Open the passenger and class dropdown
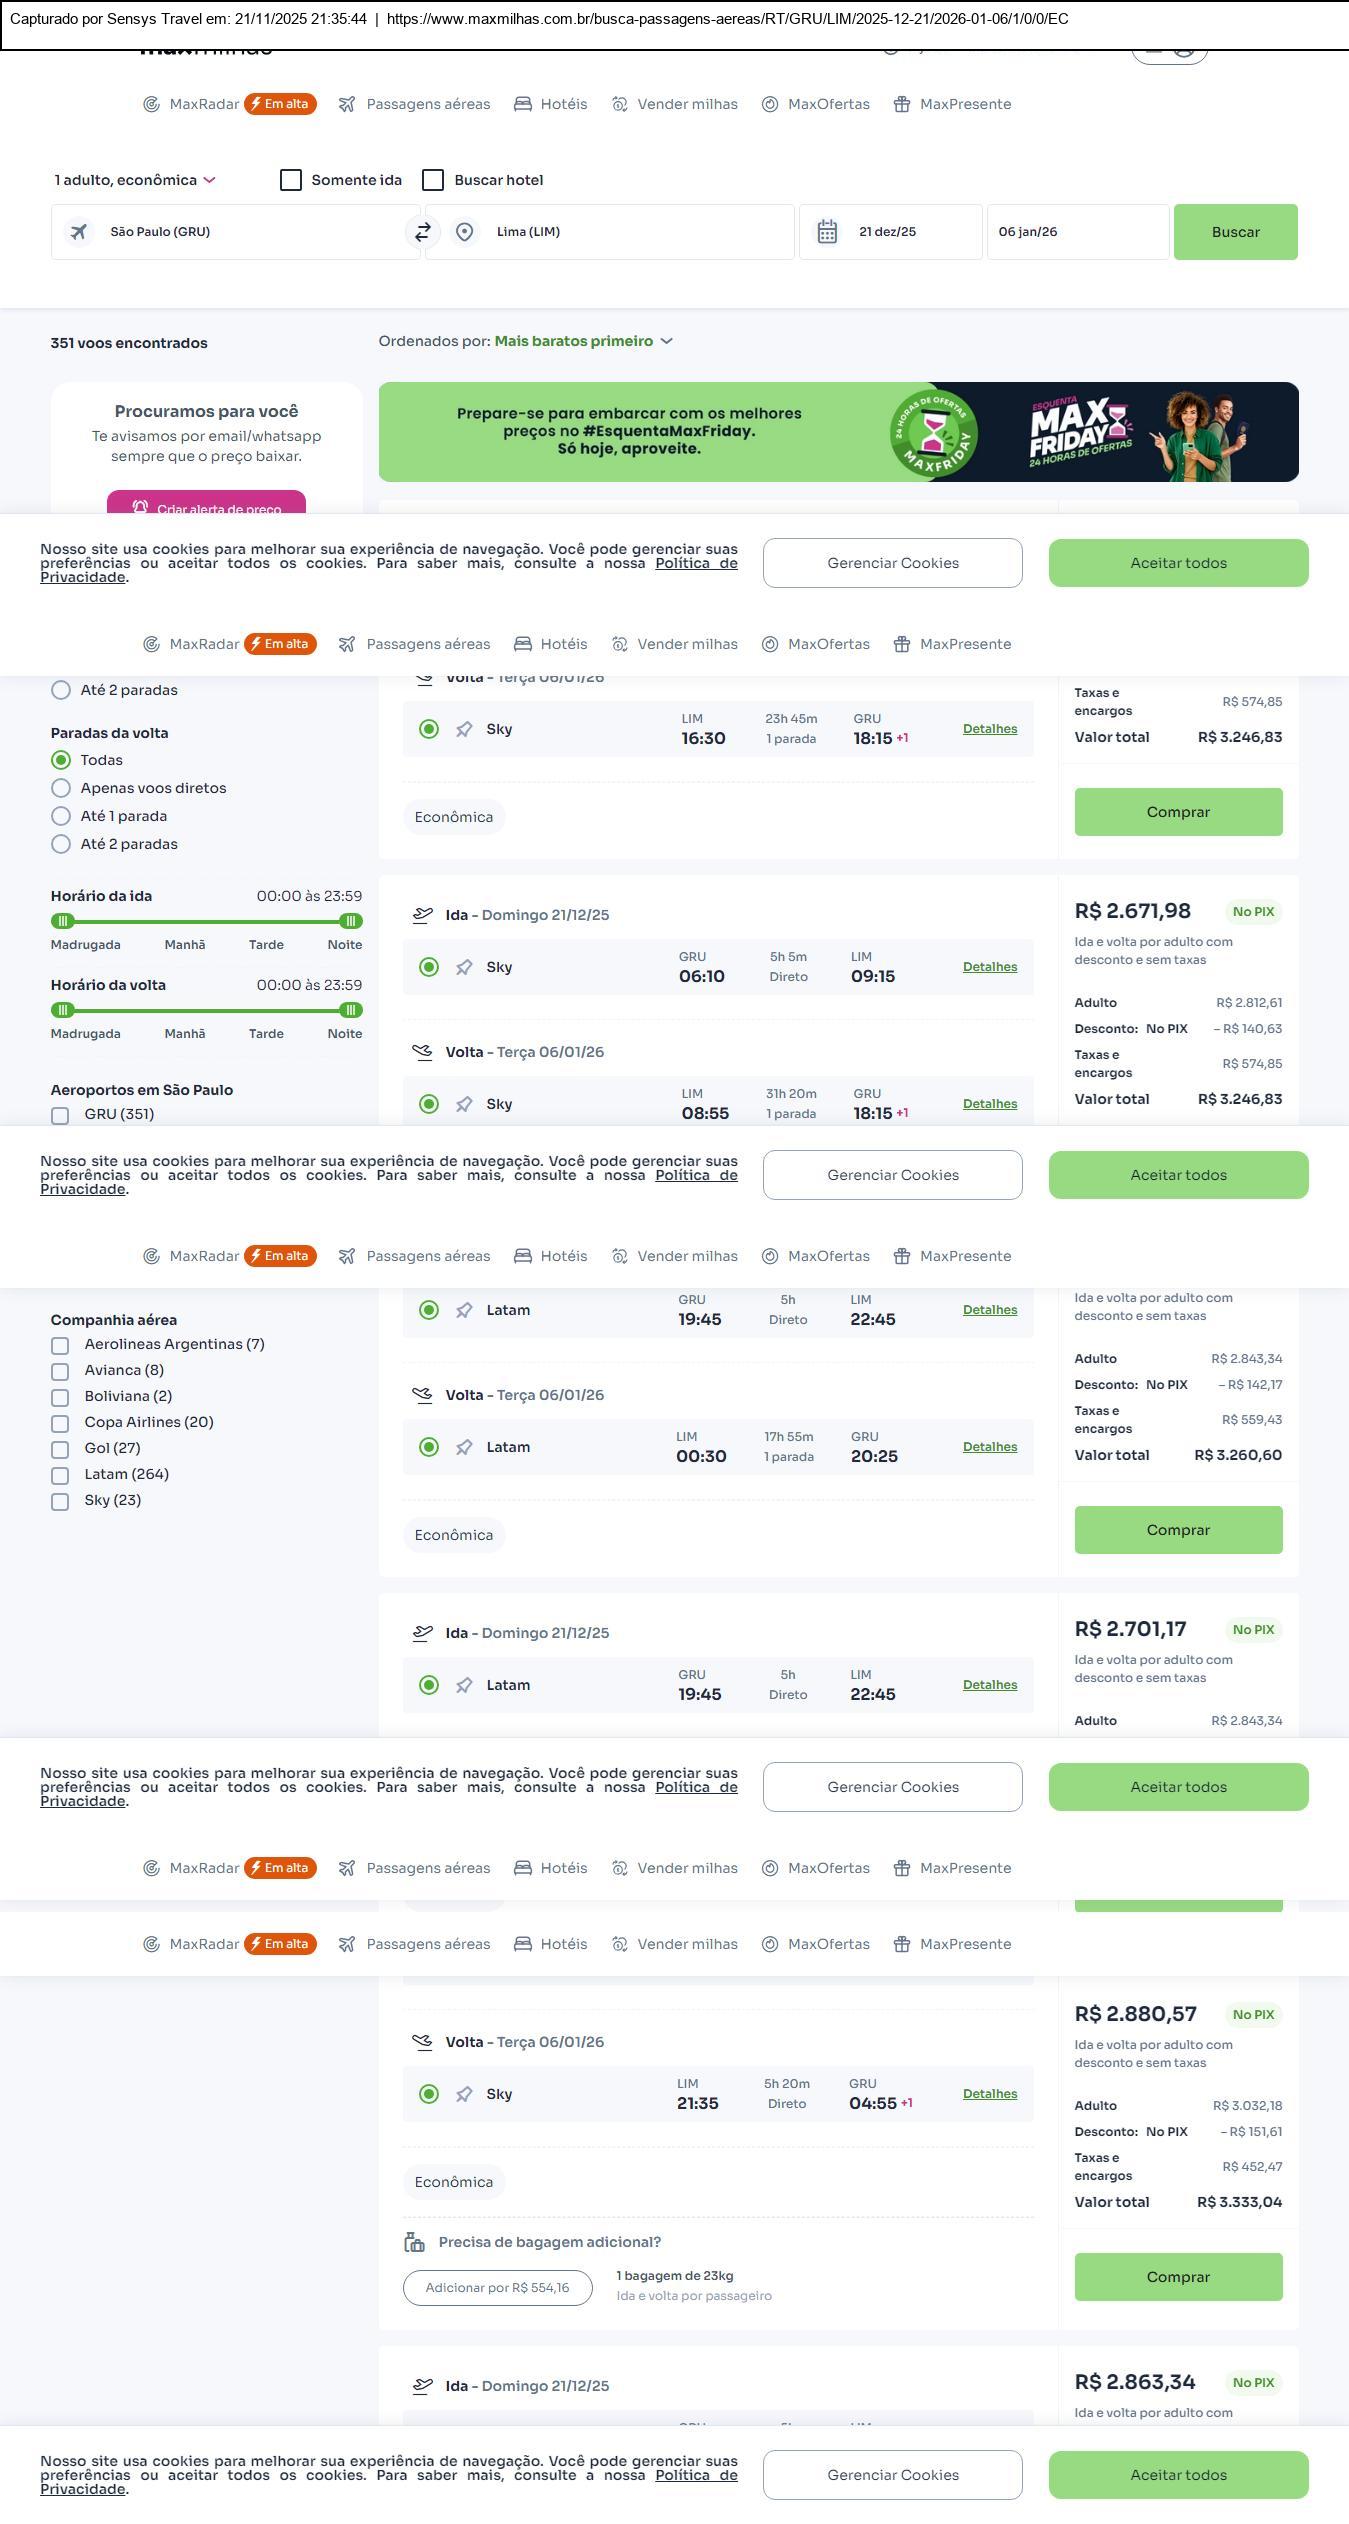Viewport: 1349px width, 2524px height. pyautogui.click(x=135, y=180)
